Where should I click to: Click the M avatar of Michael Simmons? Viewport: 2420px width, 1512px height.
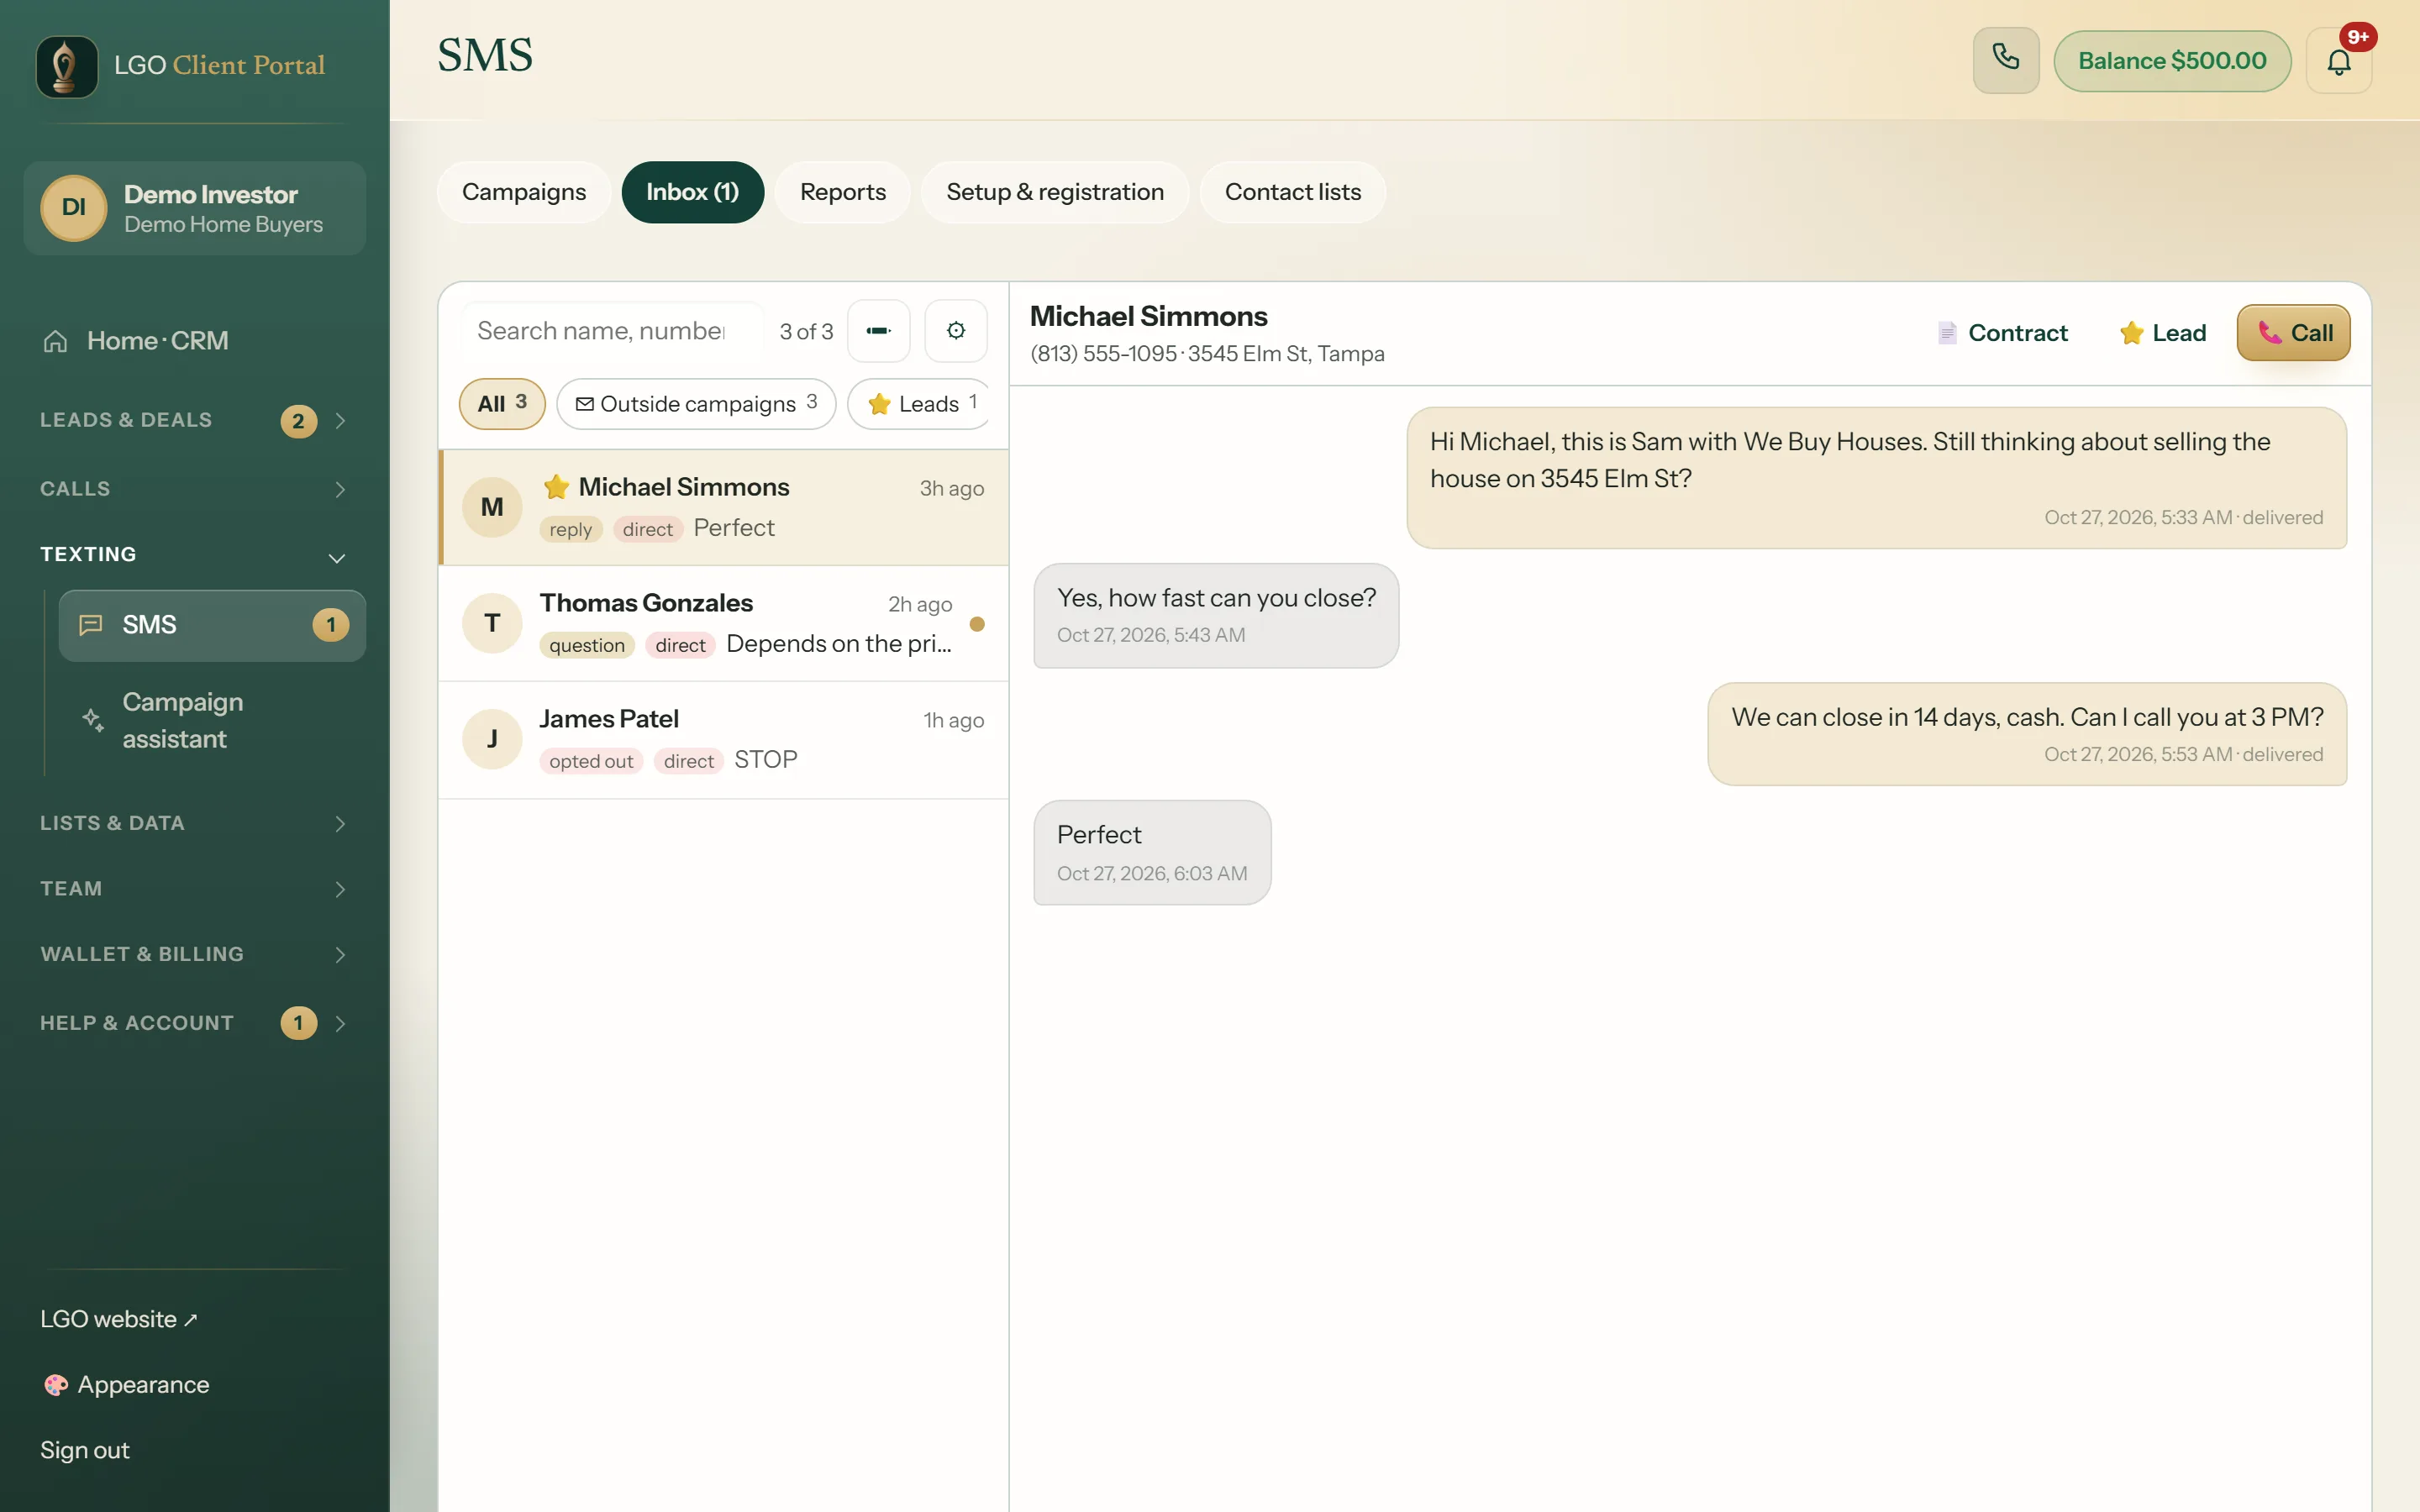(x=492, y=507)
